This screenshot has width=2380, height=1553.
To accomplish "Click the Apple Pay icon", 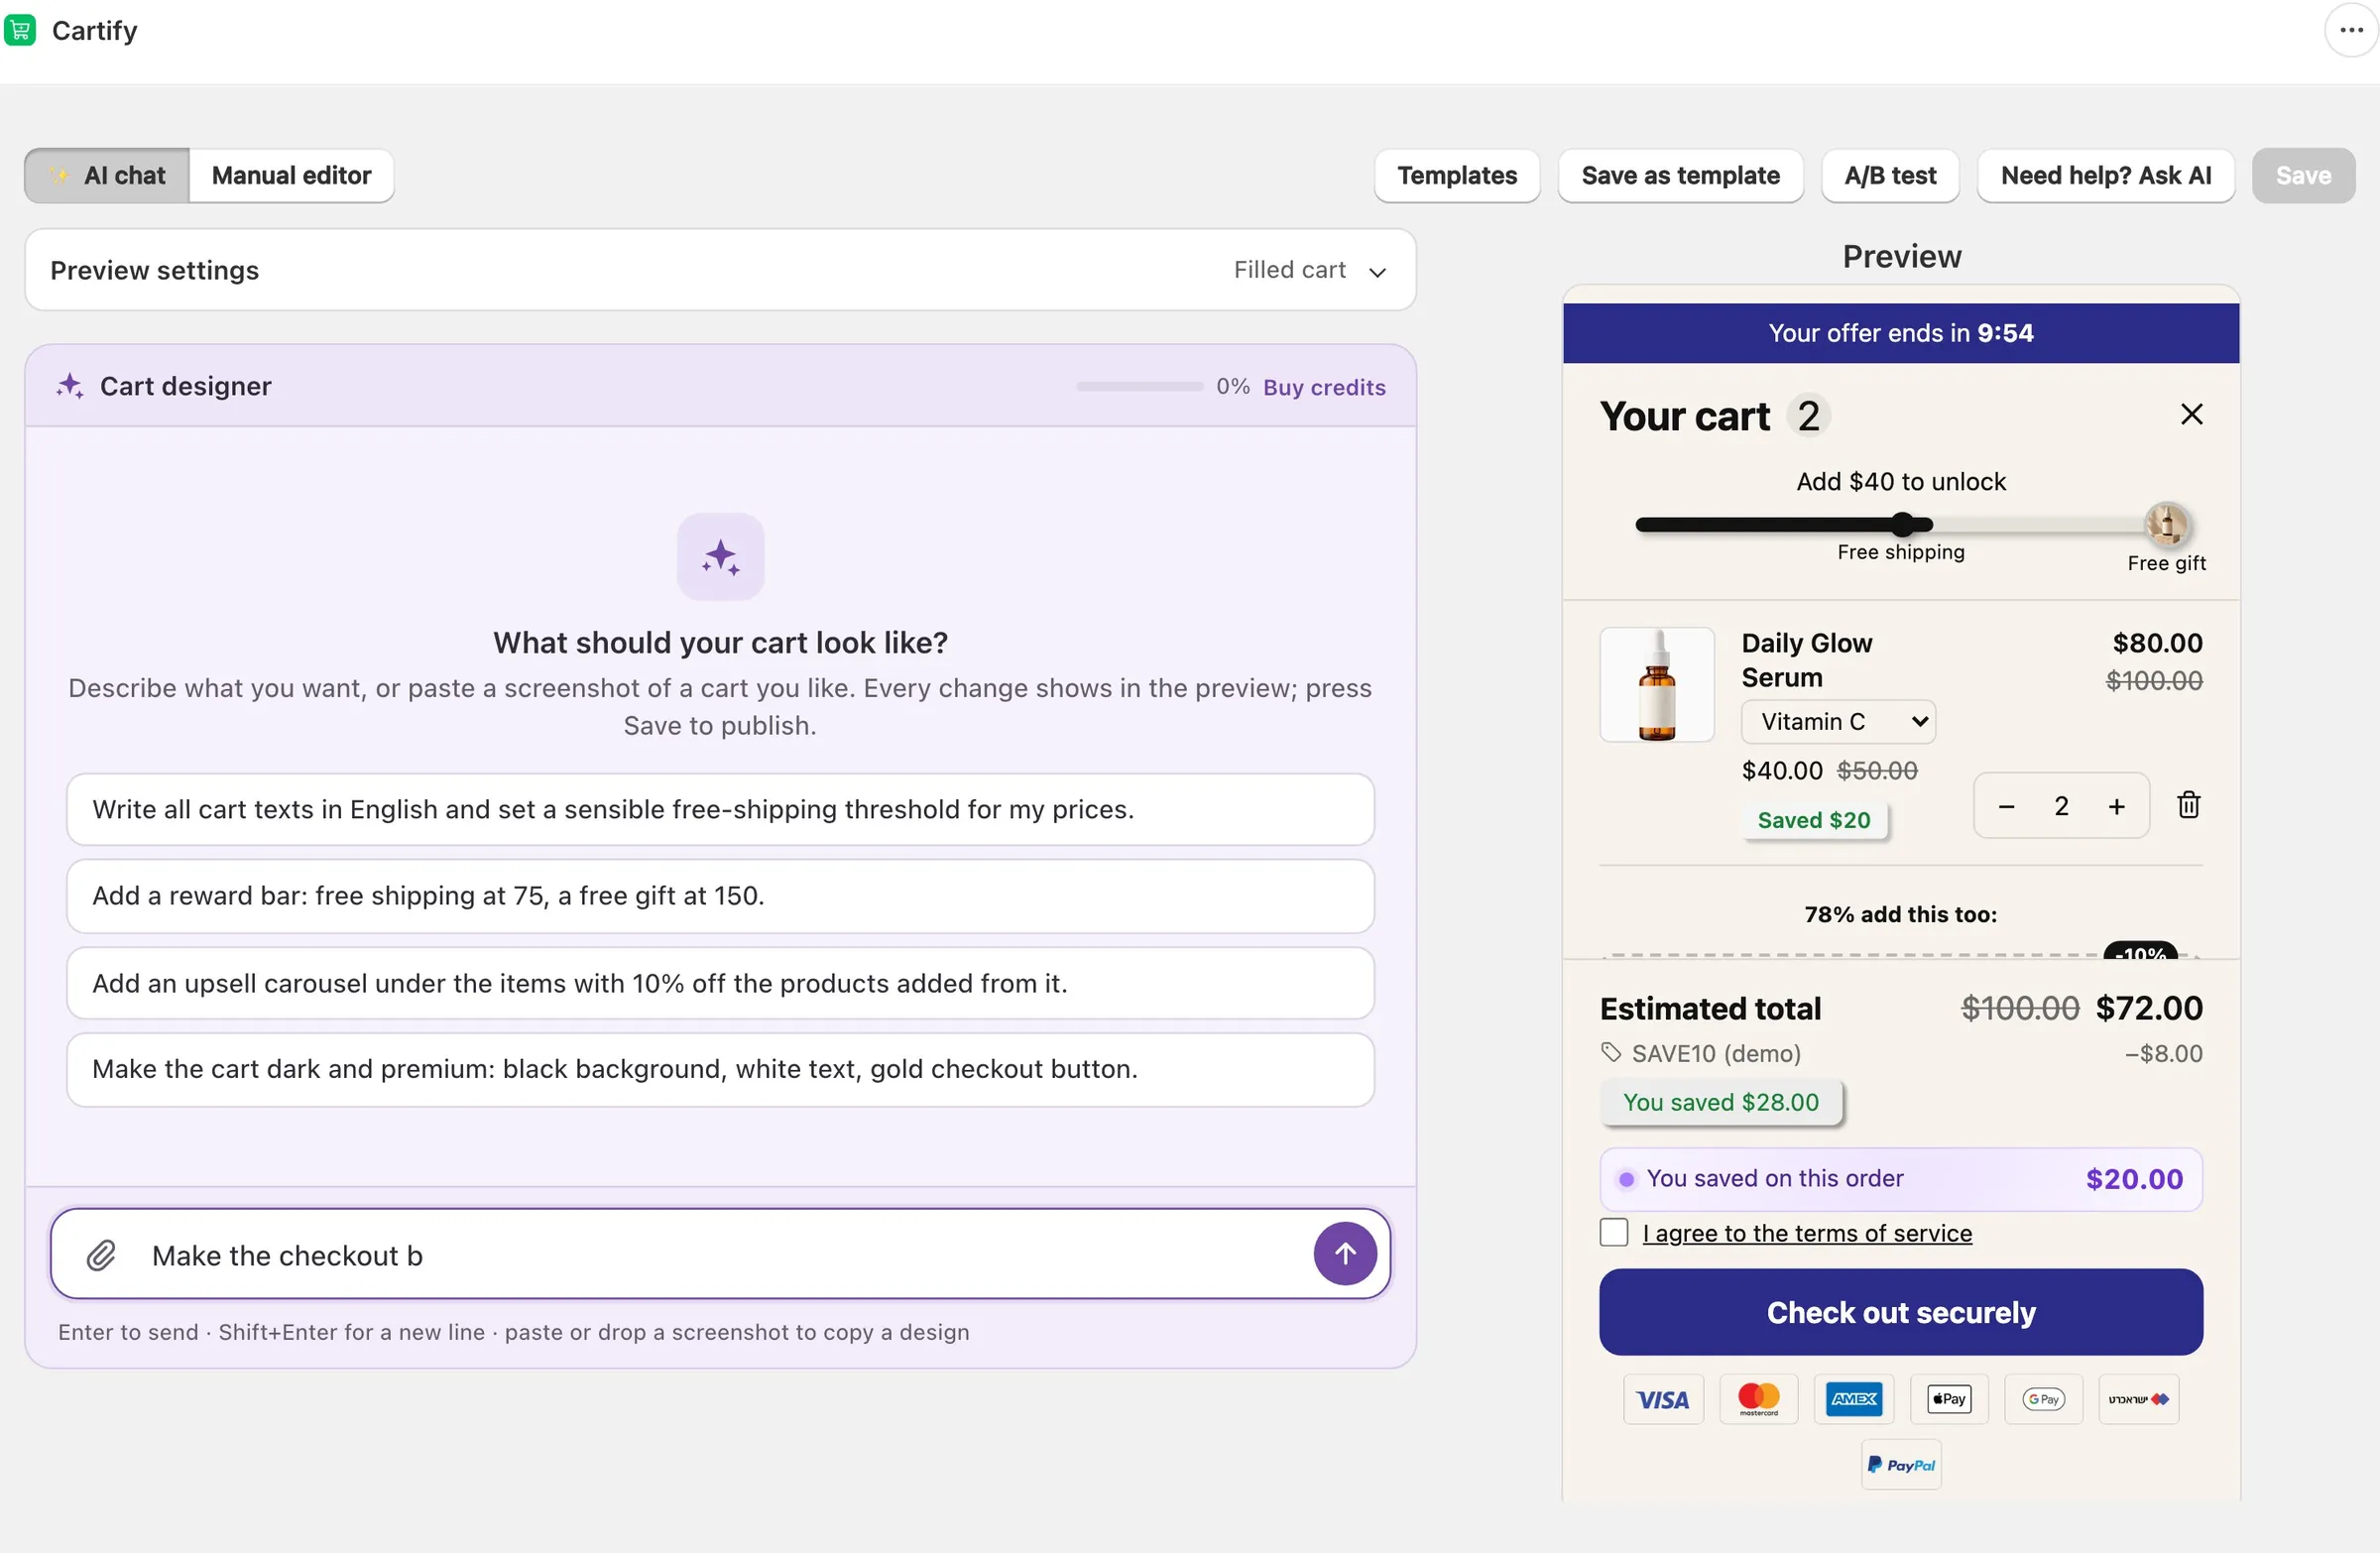I will (1949, 1399).
